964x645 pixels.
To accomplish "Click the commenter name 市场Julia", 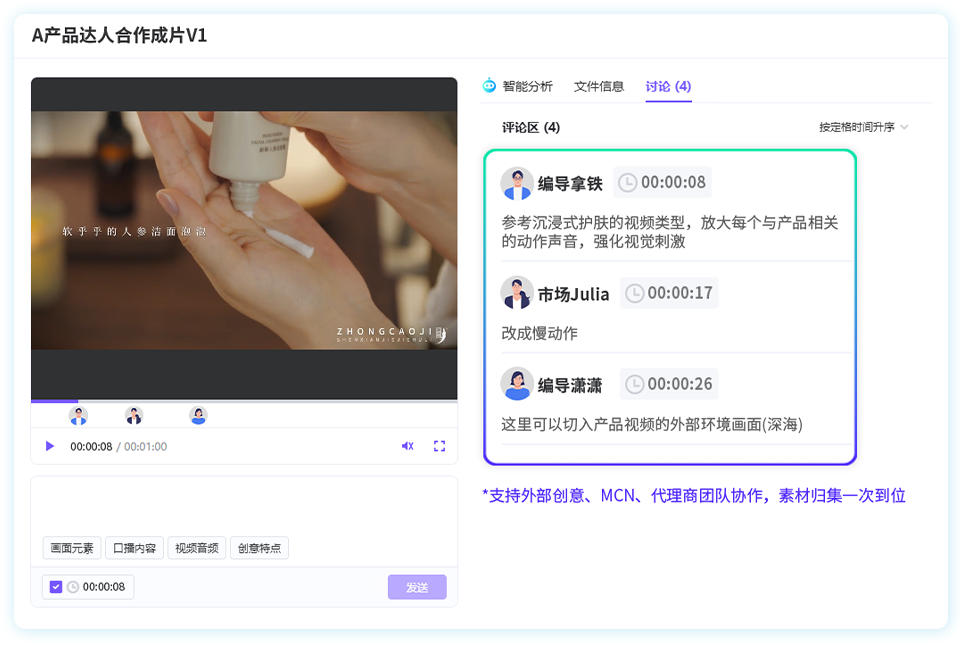I will (573, 295).
